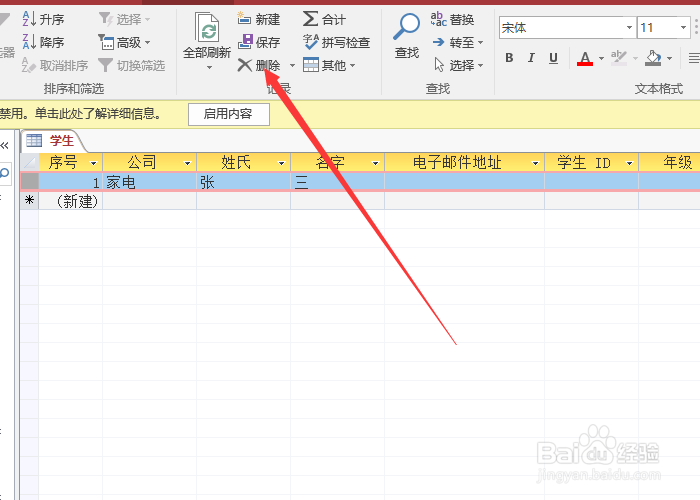The image size is (700, 500).
Task: Toggle italic formatting
Action: (531, 58)
